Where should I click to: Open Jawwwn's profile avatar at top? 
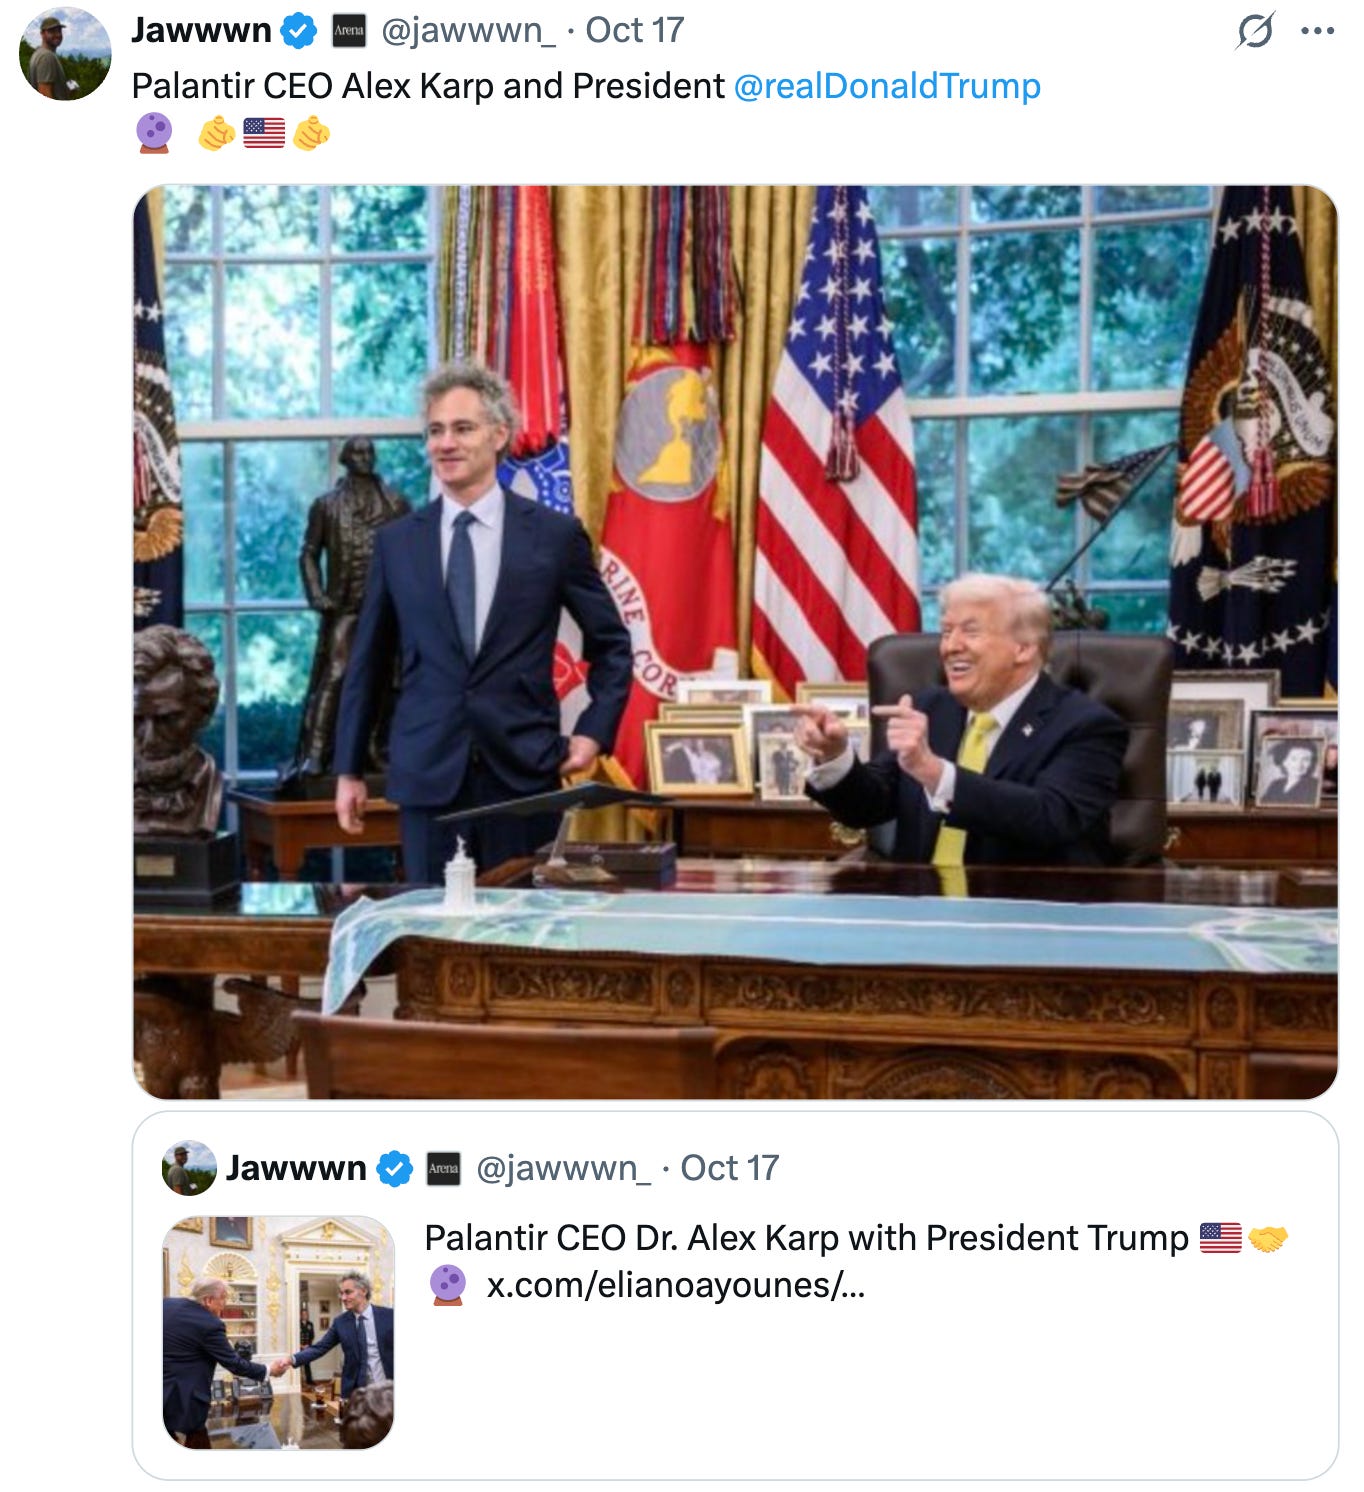coord(65,53)
